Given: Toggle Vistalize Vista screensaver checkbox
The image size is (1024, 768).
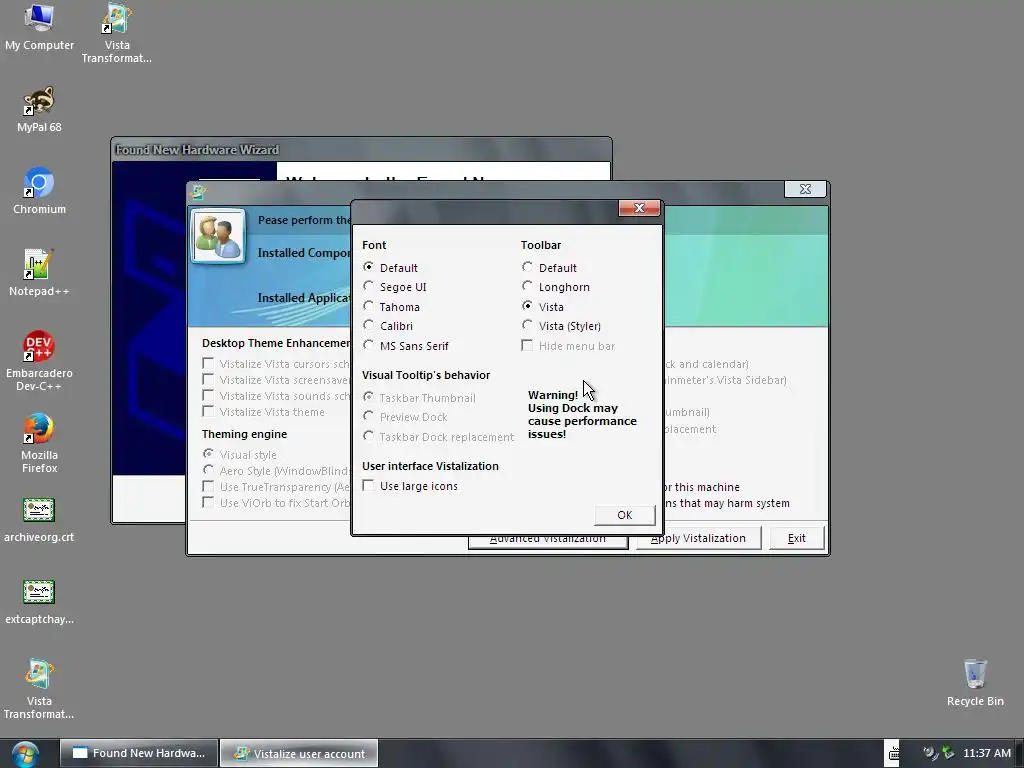Looking at the screenshot, I should 276,380.
